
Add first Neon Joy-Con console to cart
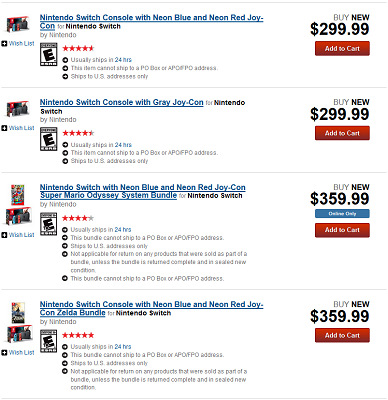[342, 48]
